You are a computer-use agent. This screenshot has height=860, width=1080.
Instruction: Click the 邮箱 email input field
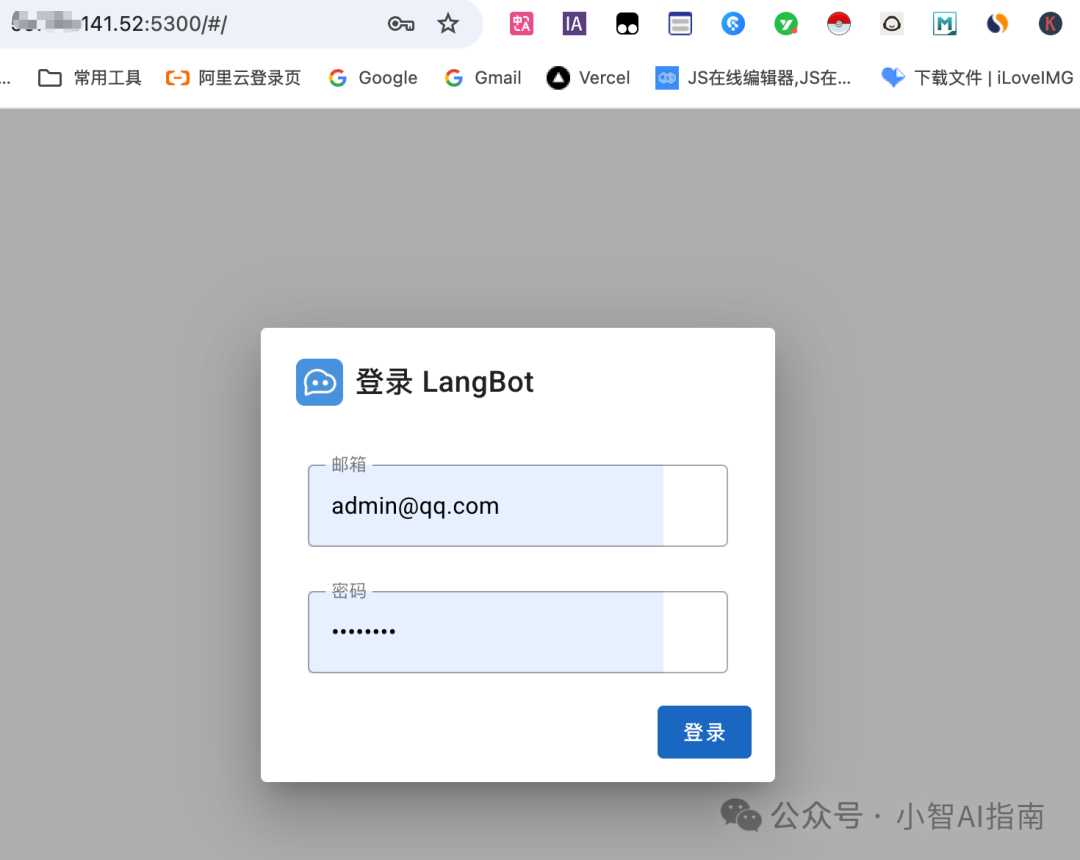pyautogui.click(x=518, y=506)
